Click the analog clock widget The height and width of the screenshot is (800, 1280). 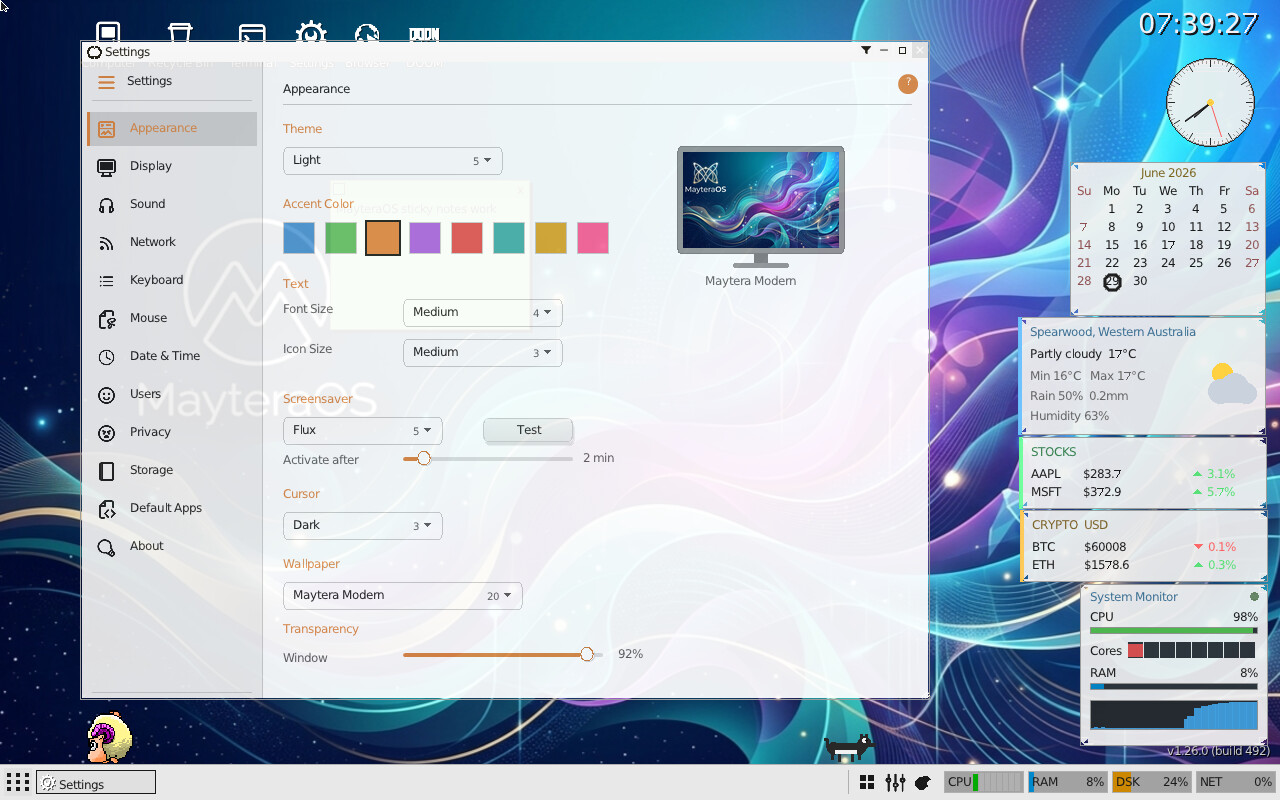[x=1210, y=103]
